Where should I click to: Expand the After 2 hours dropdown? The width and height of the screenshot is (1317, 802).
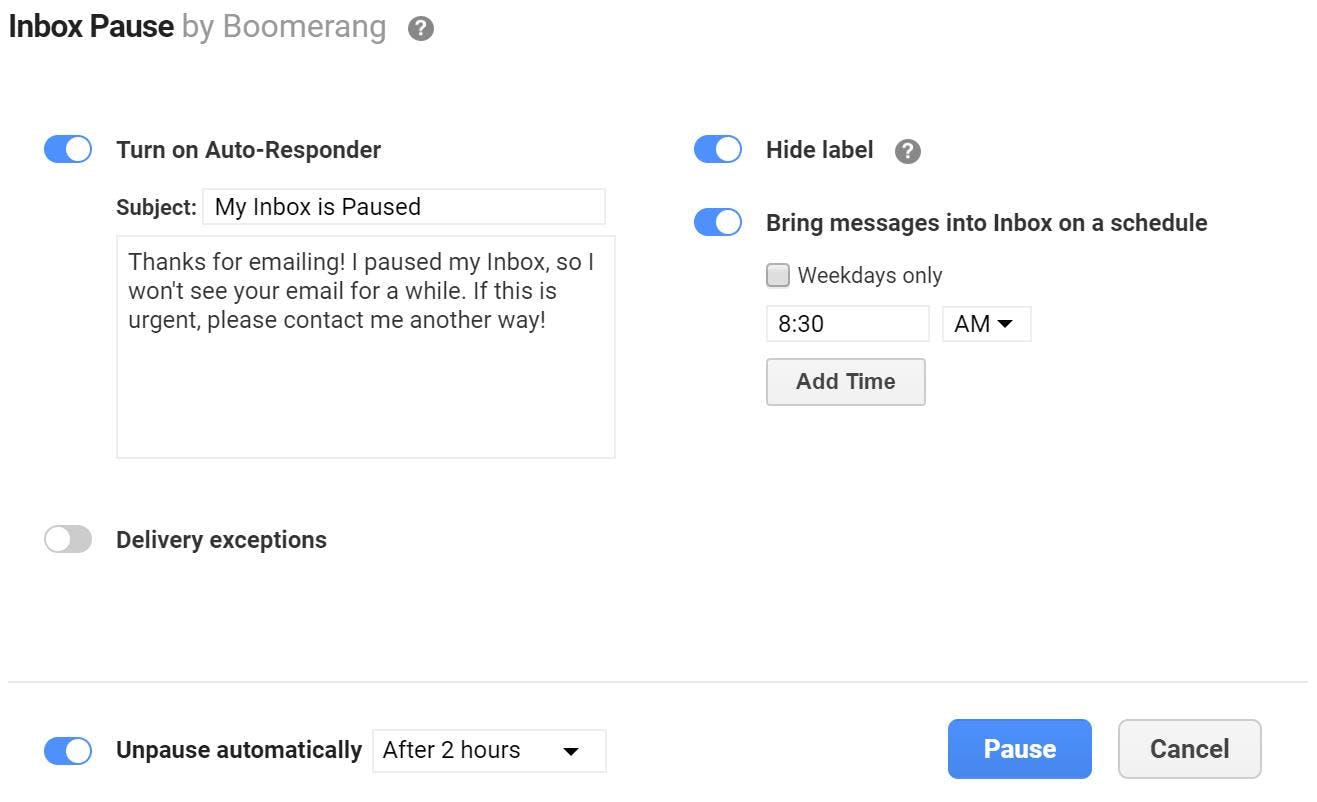489,751
